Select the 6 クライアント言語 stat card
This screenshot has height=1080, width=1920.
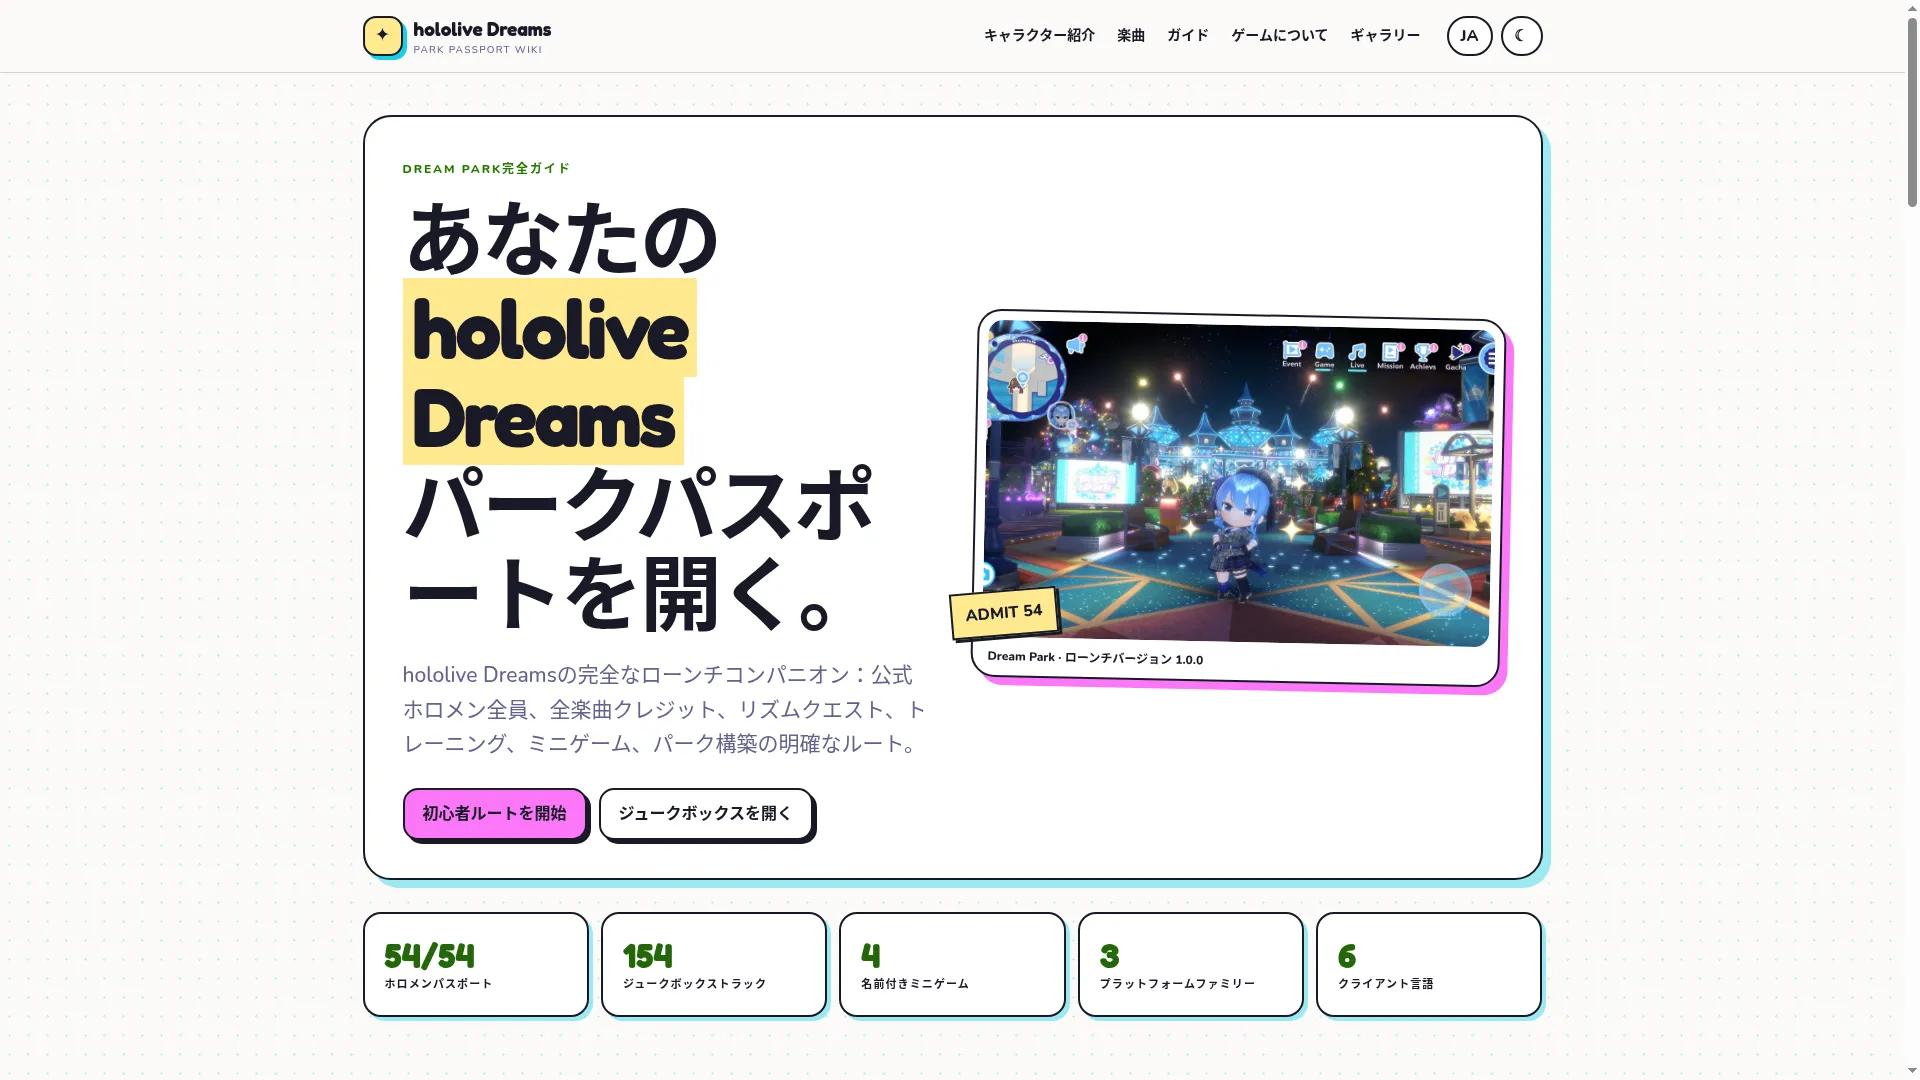click(1428, 964)
